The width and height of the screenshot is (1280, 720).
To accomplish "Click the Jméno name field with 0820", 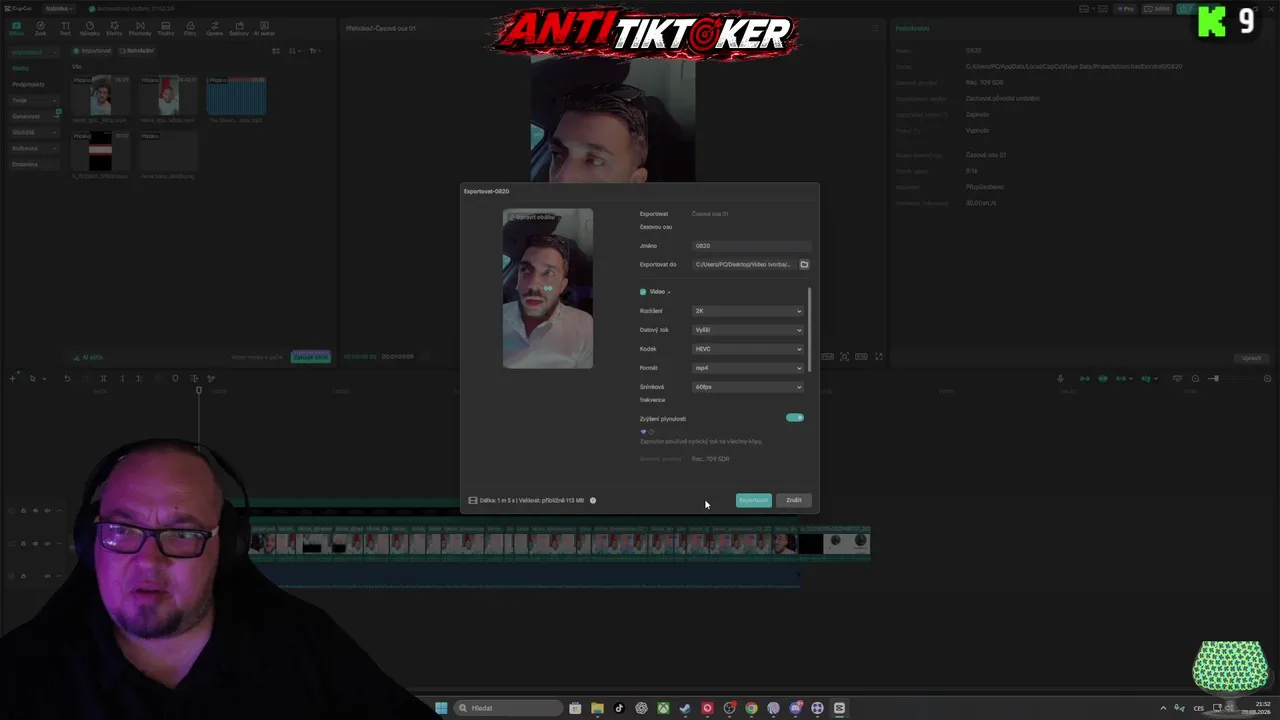I will pyautogui.click(x=751, y=245).
